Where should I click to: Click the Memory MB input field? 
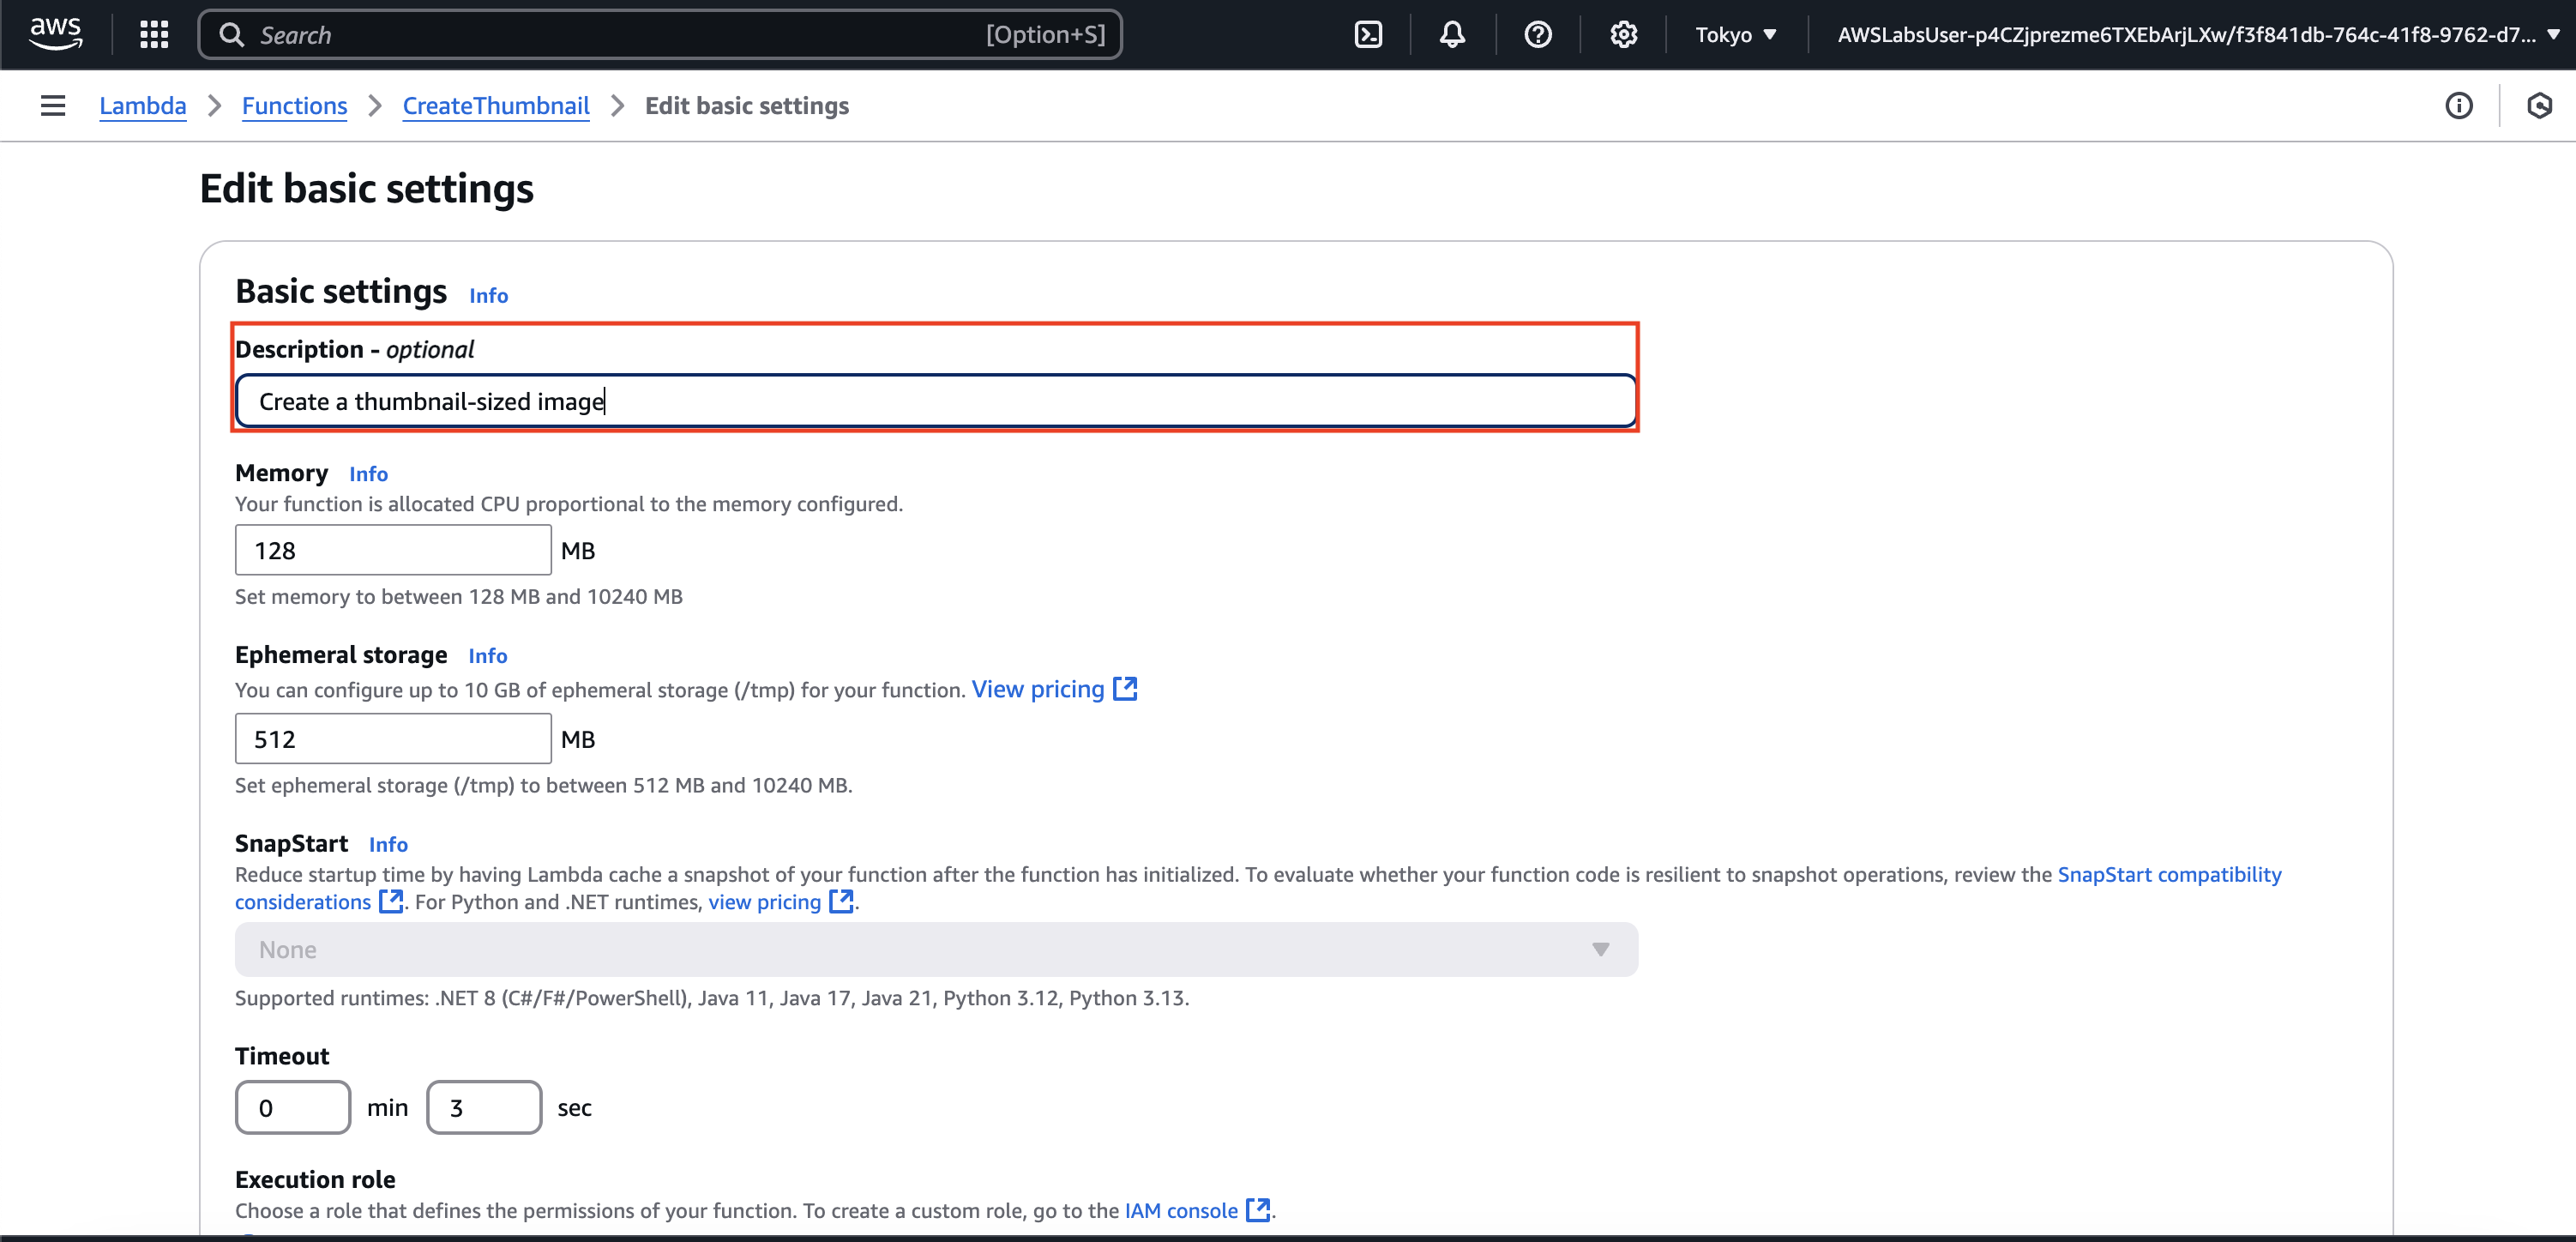(392, 550)
